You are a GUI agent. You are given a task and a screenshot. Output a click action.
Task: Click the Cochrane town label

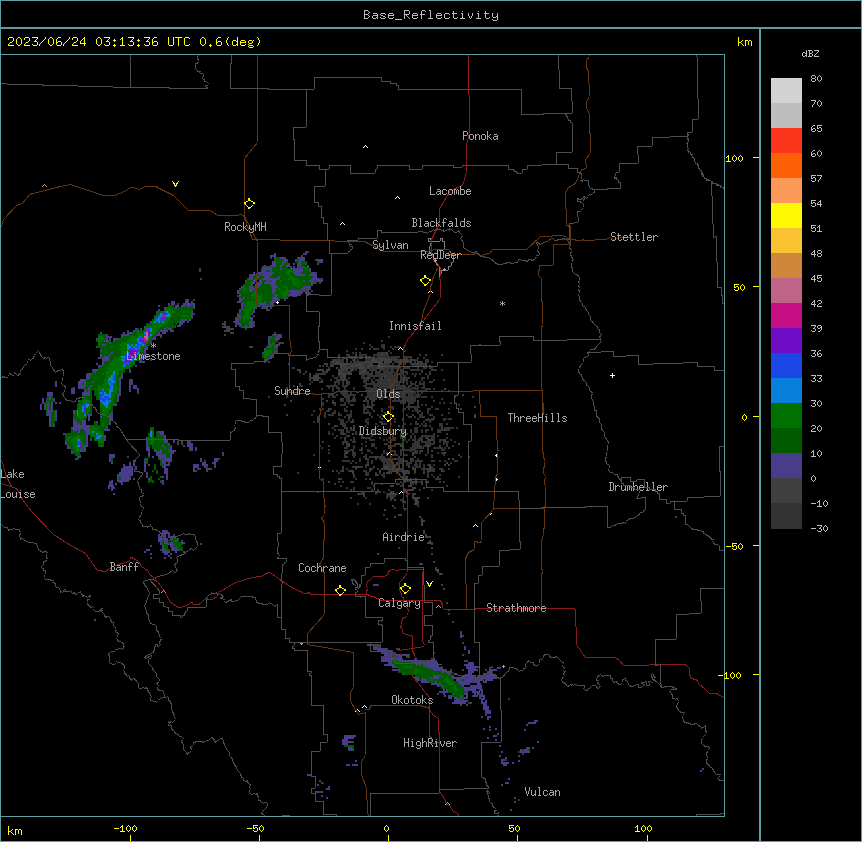click(322, 568)
